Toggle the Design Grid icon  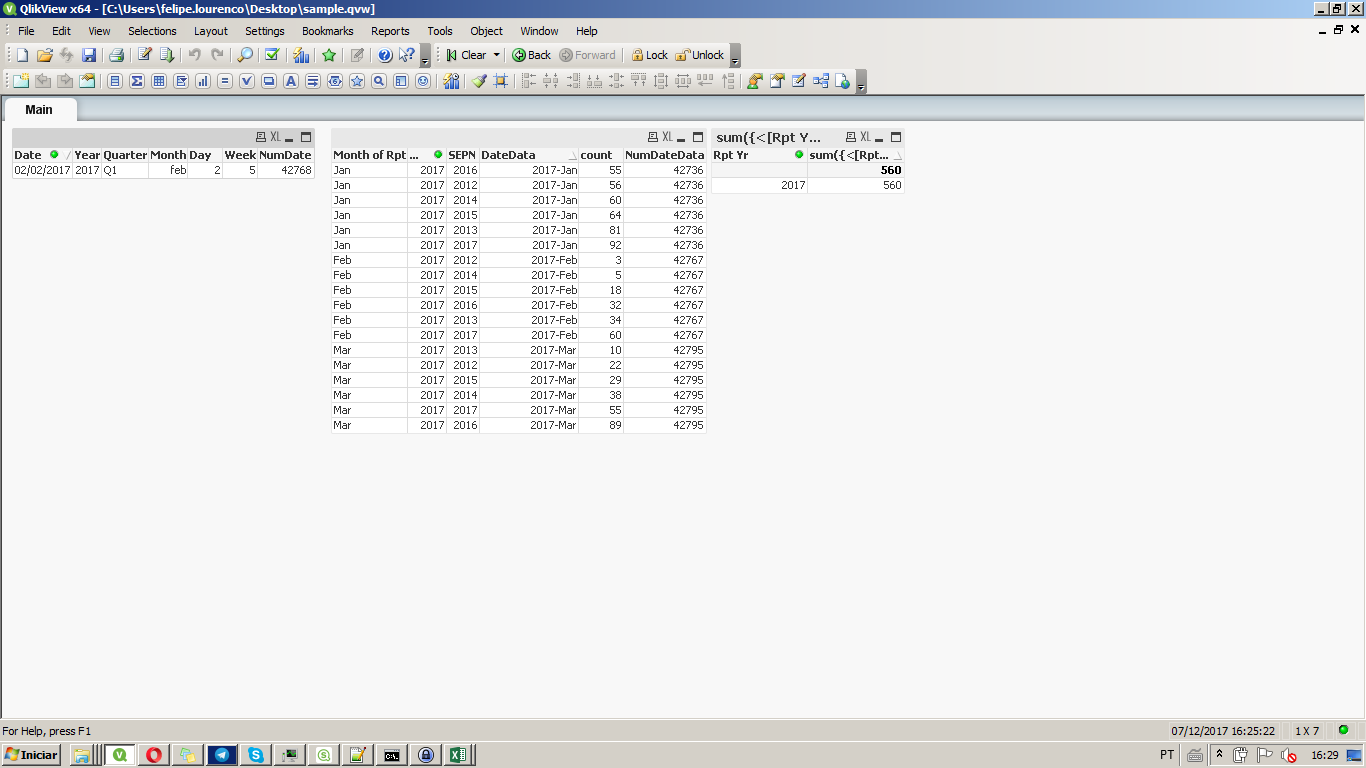tap(501, 81)
